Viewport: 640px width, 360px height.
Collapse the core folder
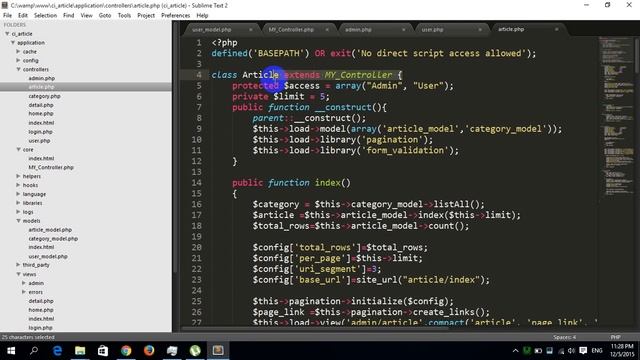[18, 149]
